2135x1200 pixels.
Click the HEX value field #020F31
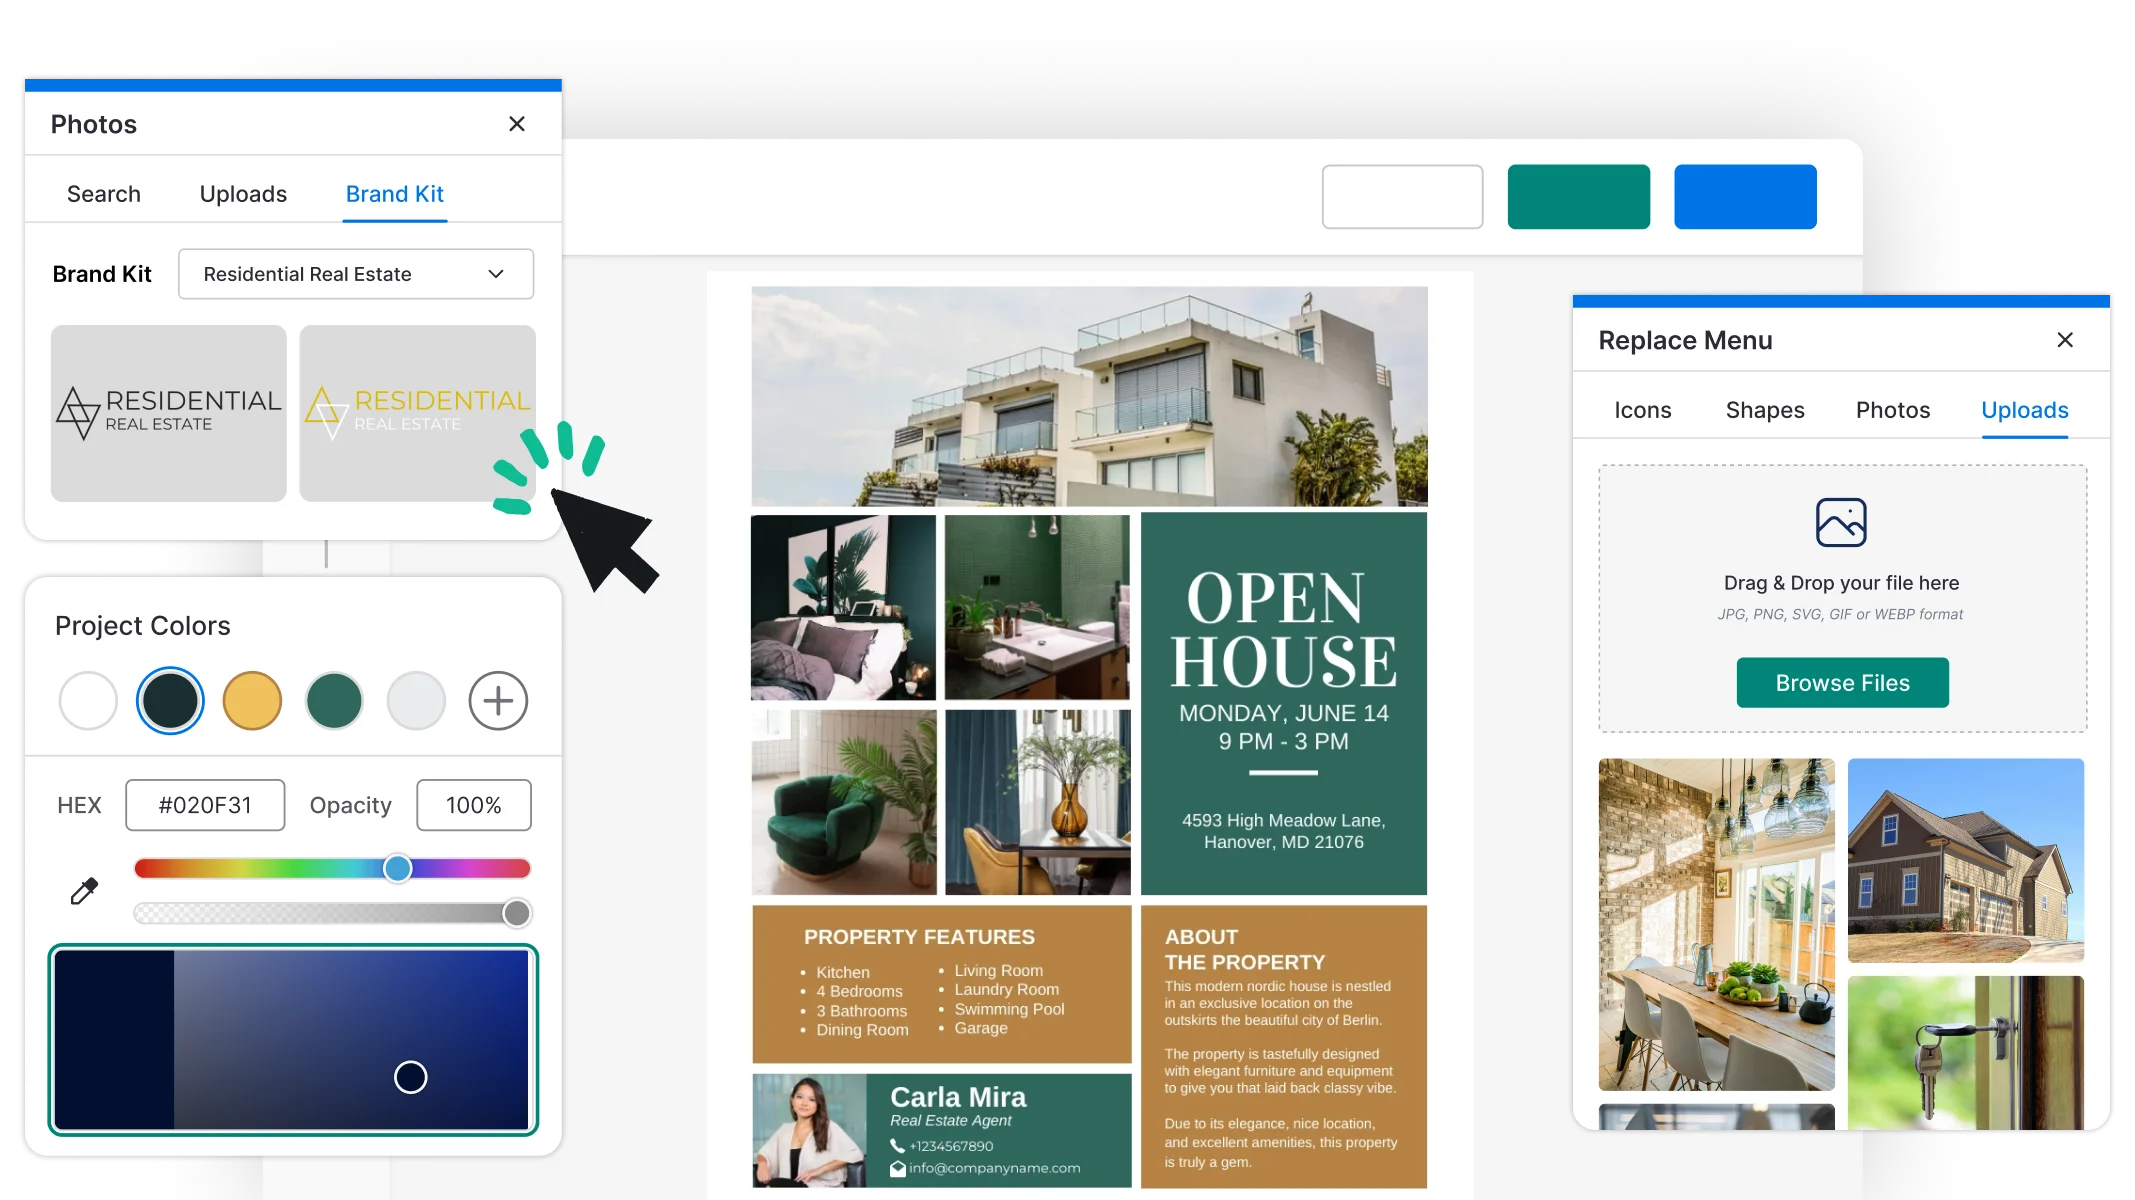(205, 805)
